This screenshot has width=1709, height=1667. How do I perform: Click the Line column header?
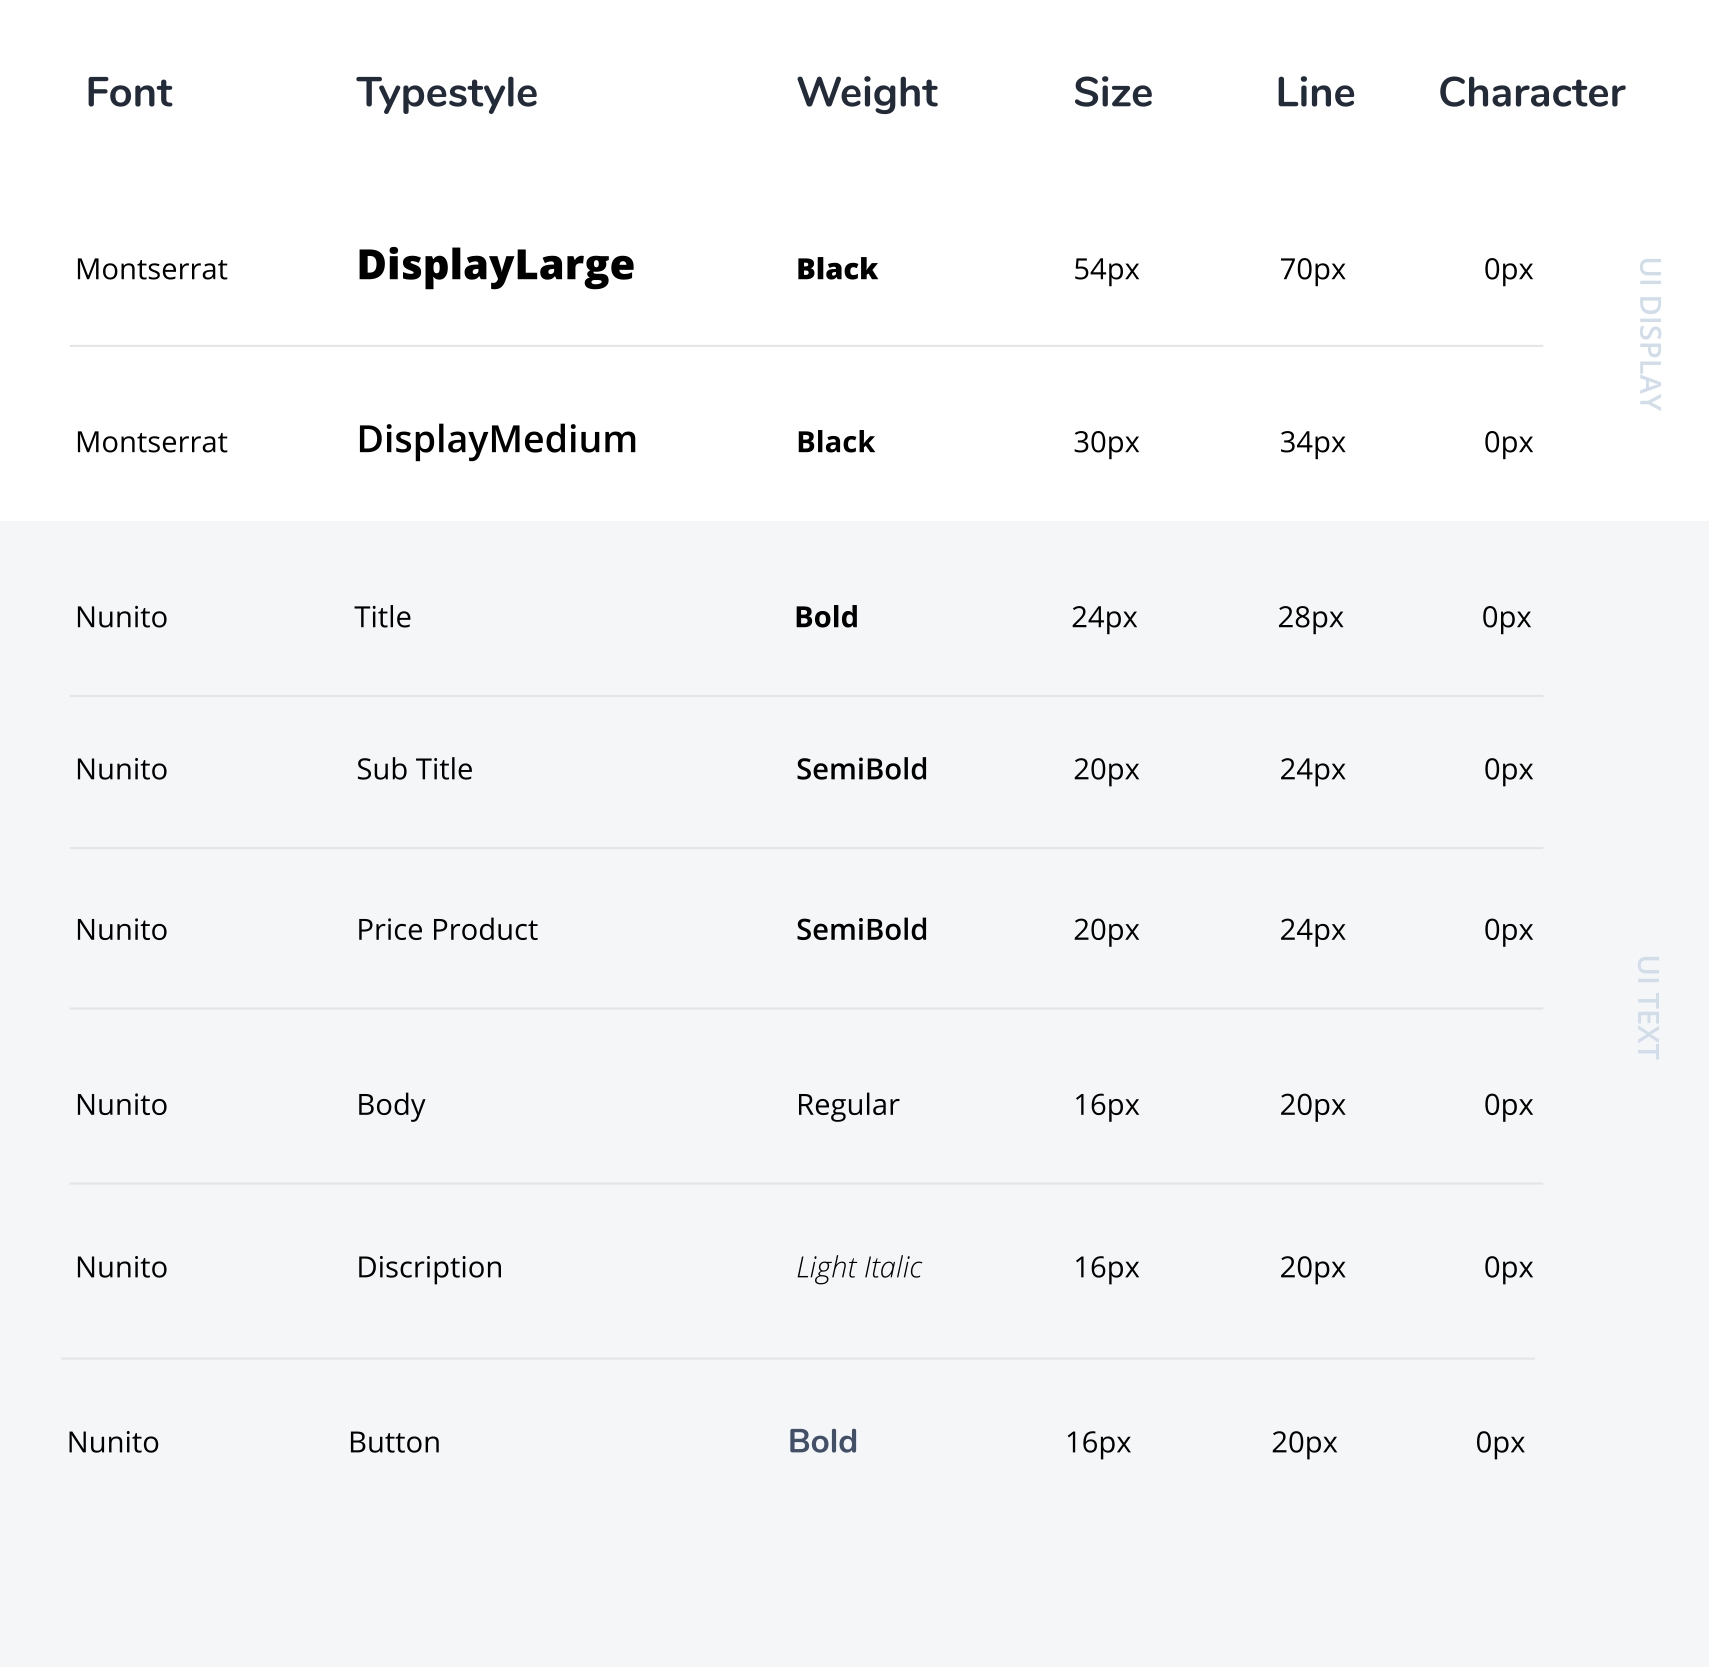1315,93
